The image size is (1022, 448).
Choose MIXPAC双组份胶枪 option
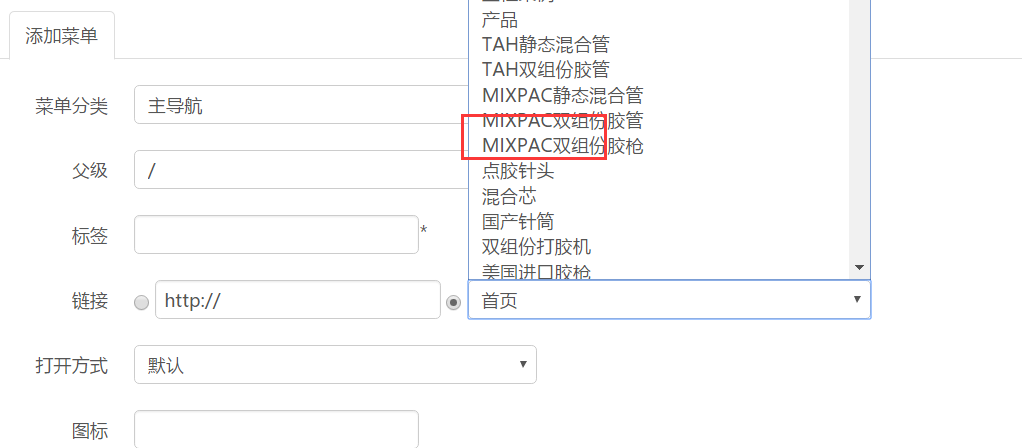[658, 146]
